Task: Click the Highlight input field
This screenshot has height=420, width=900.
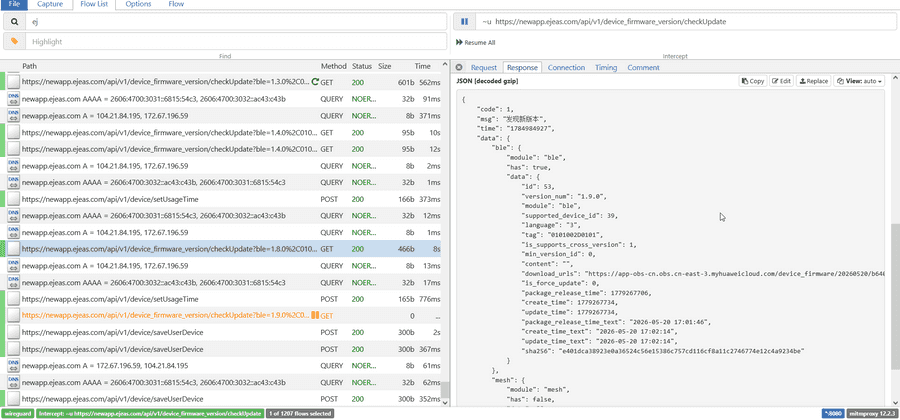Action: (x=236, y=41)
